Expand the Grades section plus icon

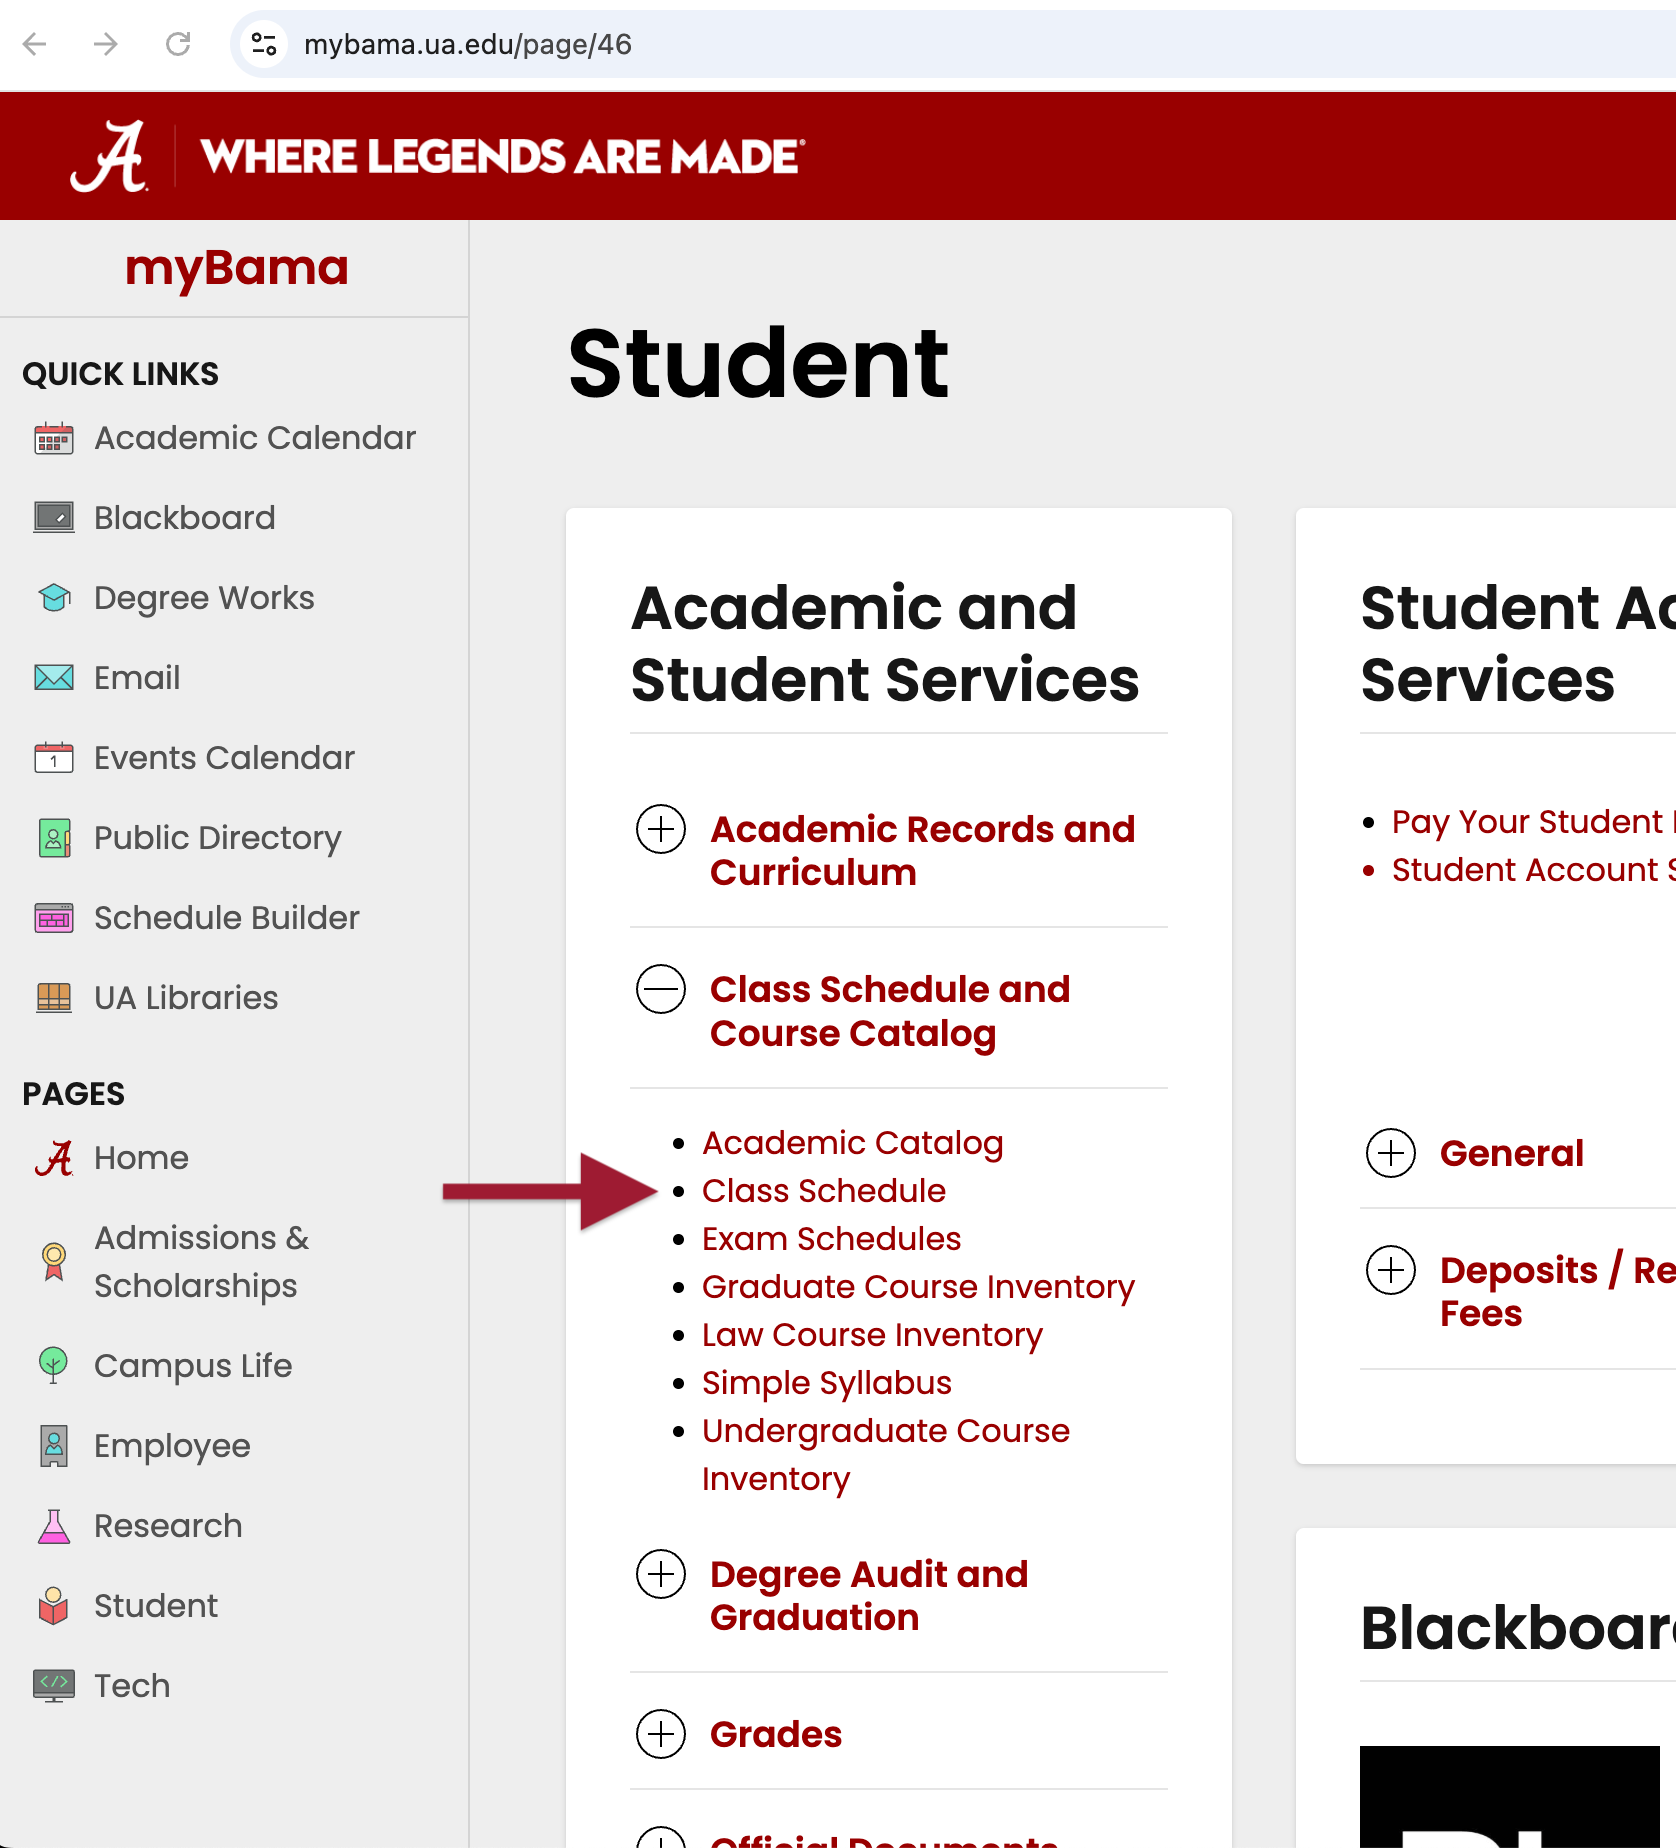661,1734
